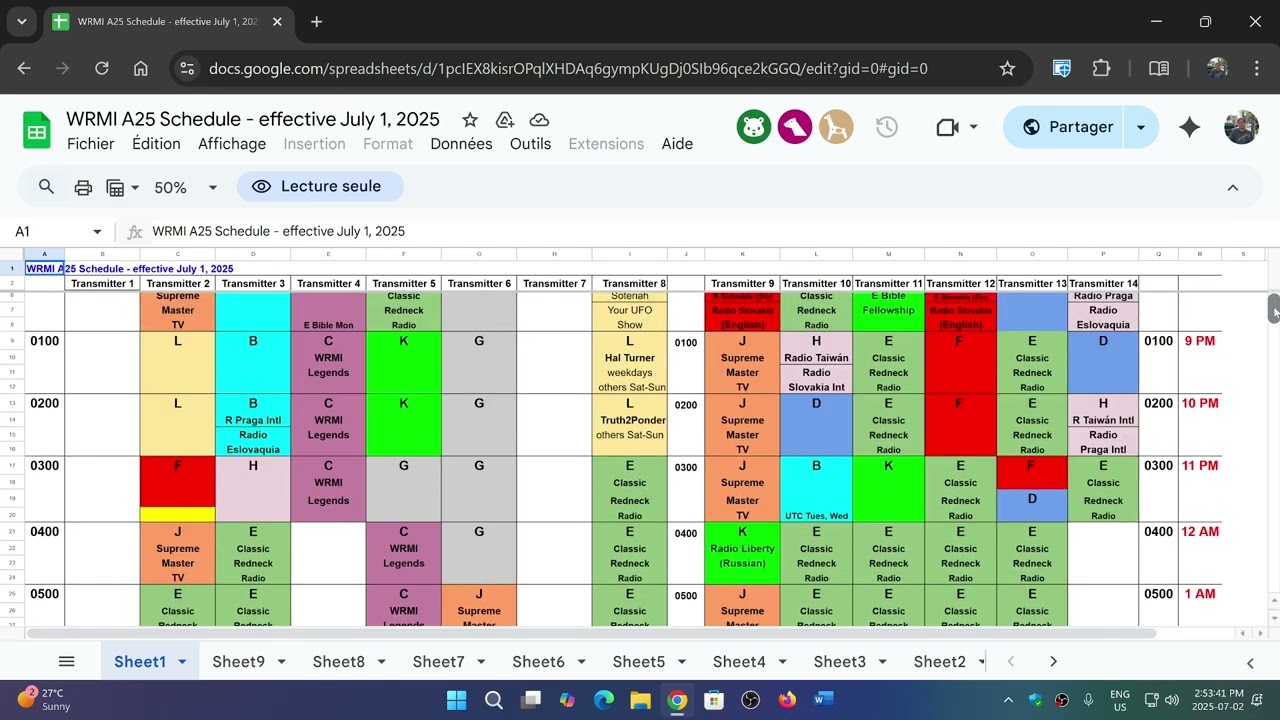Open the browser side panel icon
Screen dimensions: 1280x720
point(1159,68)
